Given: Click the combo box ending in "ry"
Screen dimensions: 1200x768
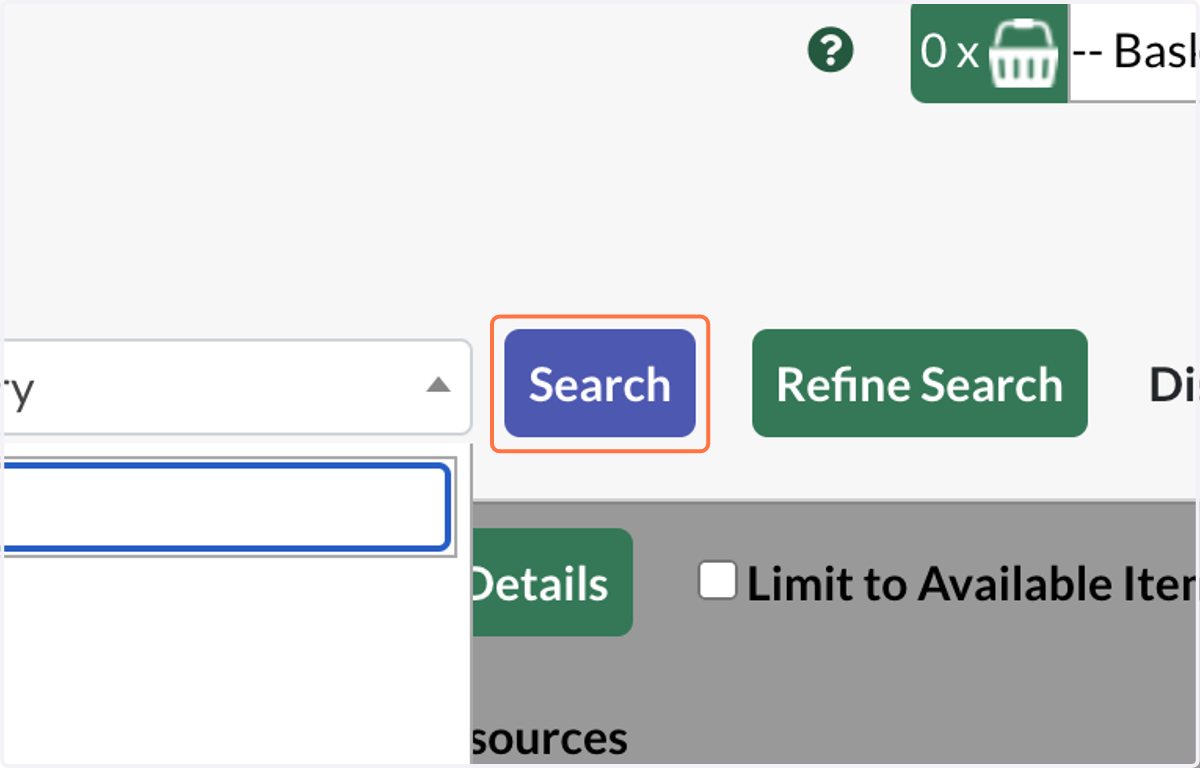Looking at the screenshot, I should coord(235,387).
